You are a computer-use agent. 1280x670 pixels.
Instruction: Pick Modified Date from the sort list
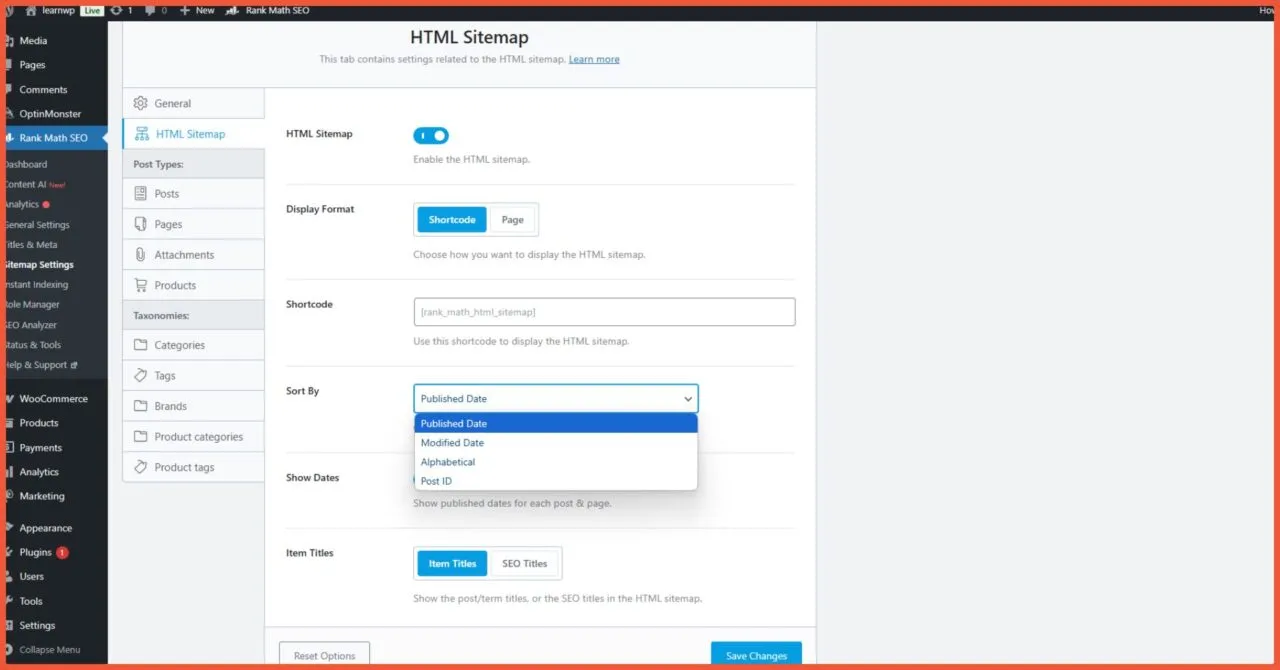(x=452, y=442)
